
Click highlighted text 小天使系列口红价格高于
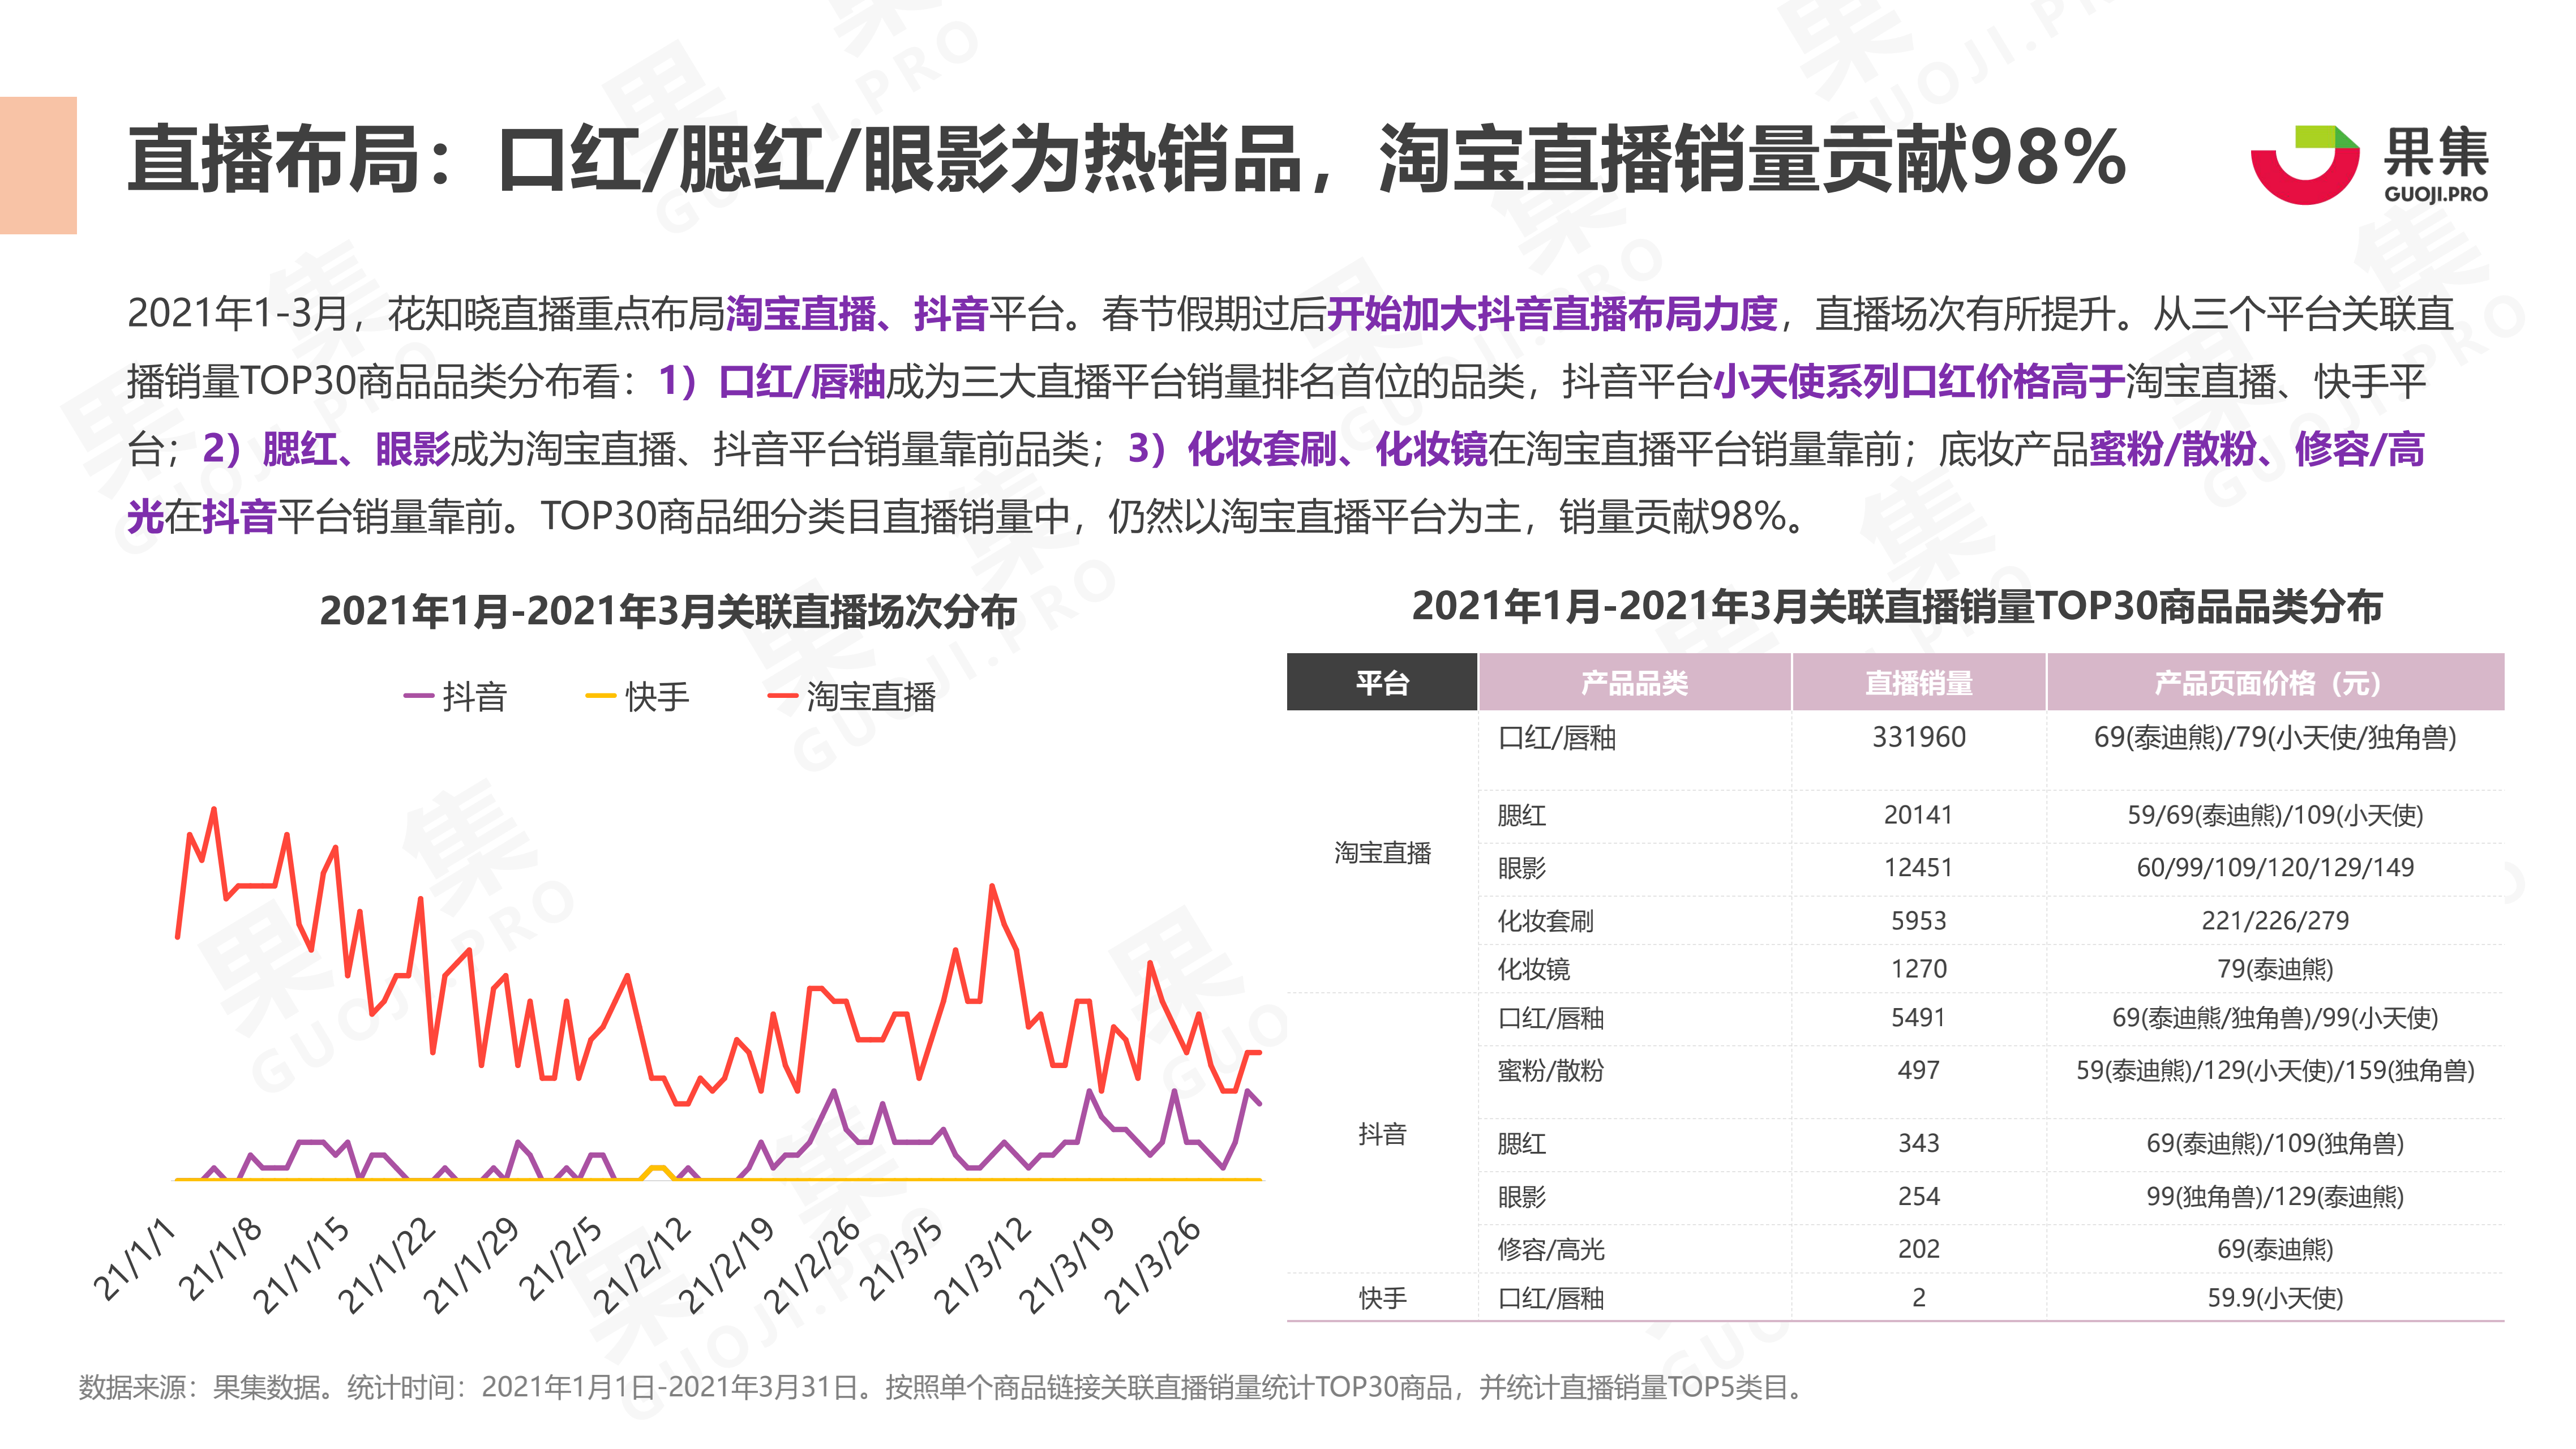point(1919,381)
